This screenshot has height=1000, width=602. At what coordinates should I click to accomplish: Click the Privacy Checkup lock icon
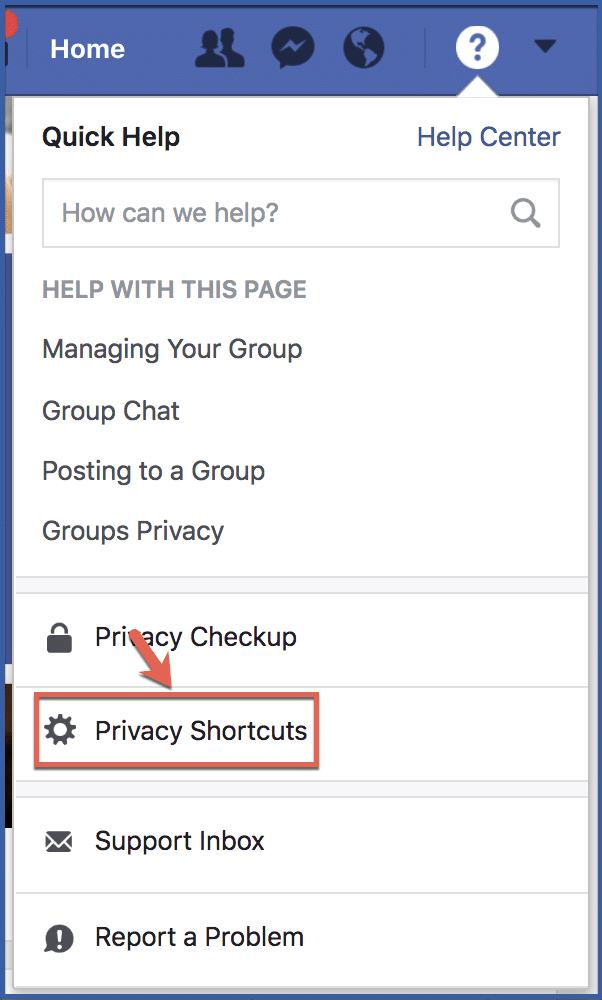tap(60, 637)
